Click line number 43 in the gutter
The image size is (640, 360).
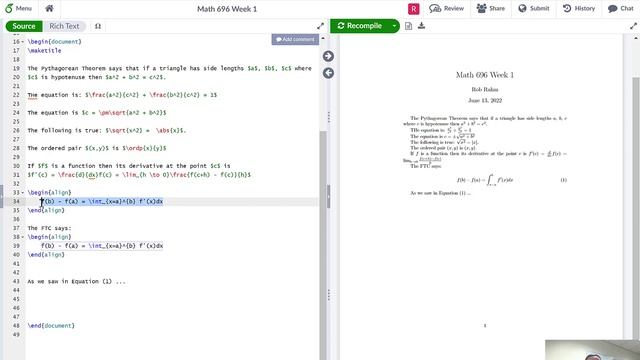[x=16, y=281]
